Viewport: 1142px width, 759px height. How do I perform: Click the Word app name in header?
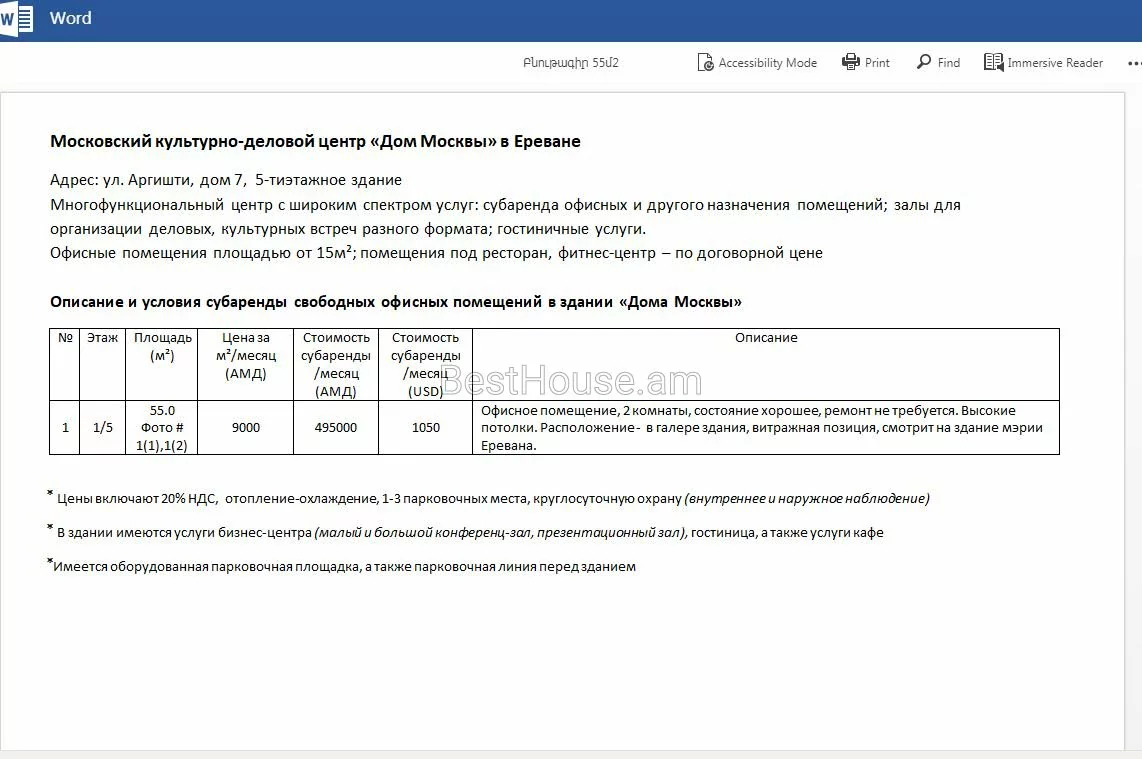pyautogui.click(x=70, y=18)
